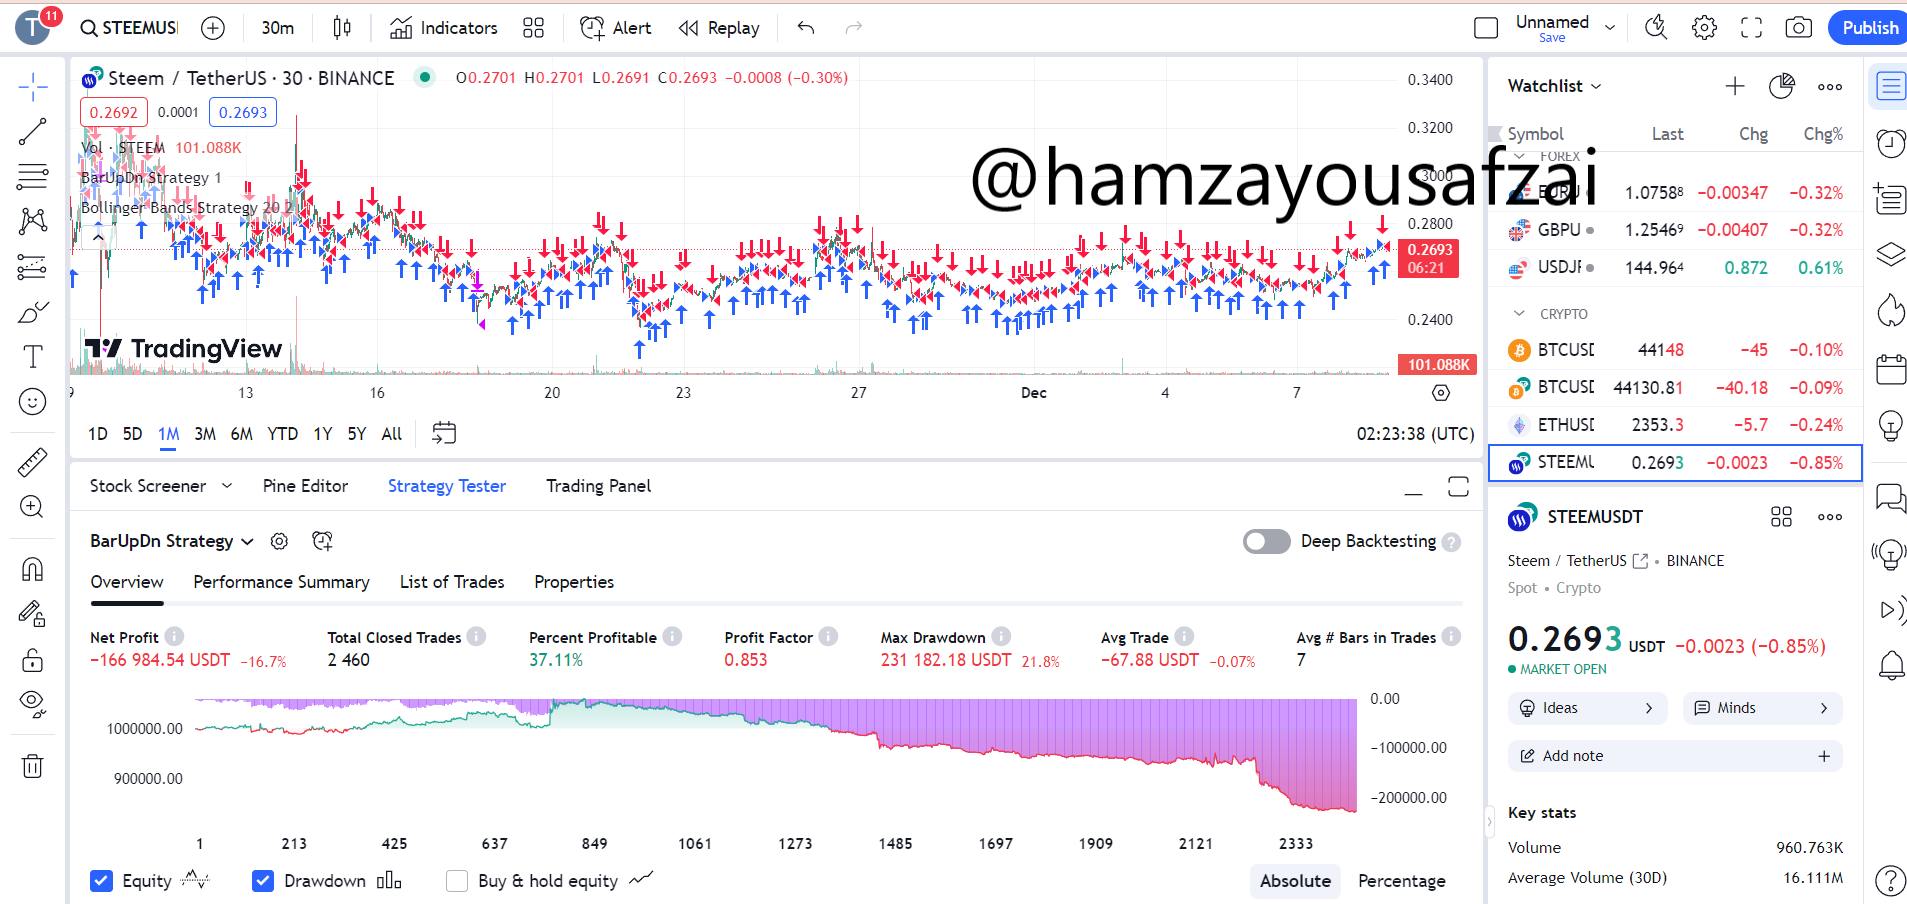Select the trend line drawing tool
The image size is (1907, 904).
pos(33,132)
